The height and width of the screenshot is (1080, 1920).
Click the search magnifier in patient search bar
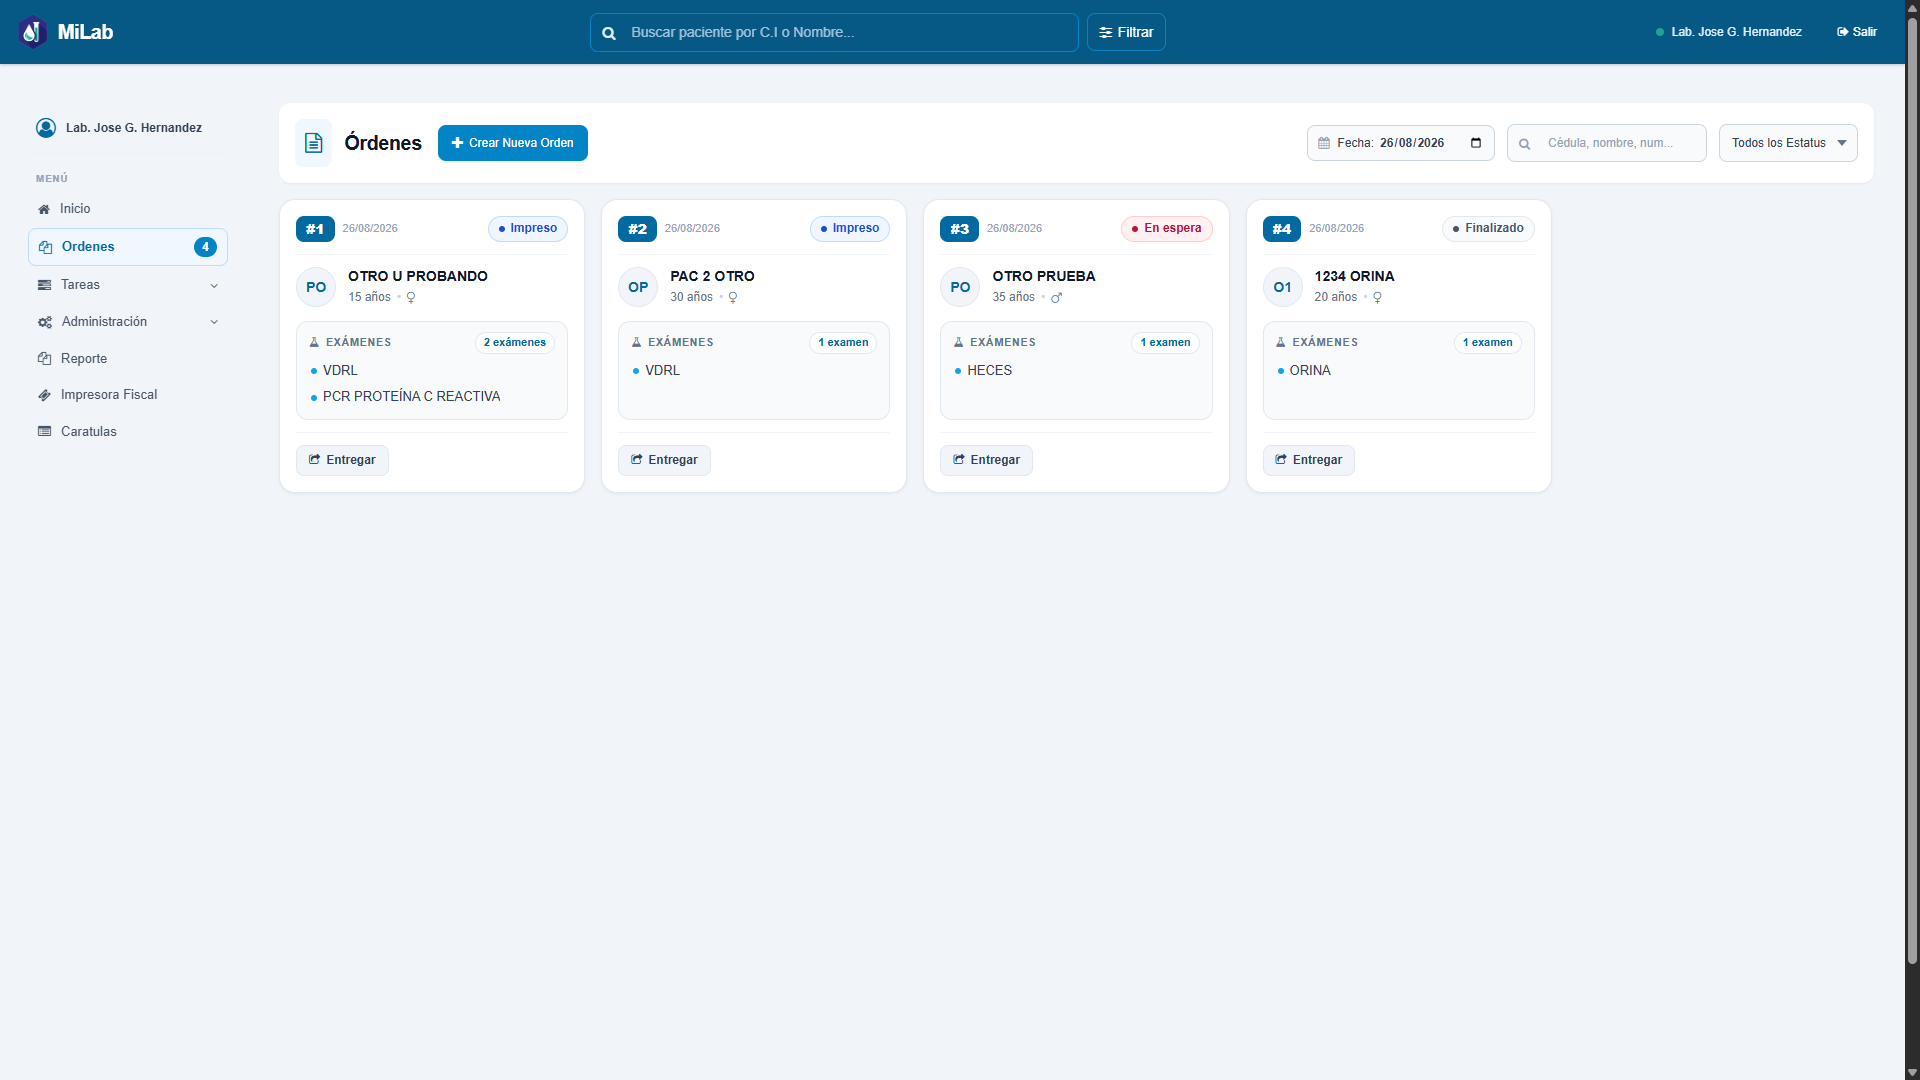[609, 33]
